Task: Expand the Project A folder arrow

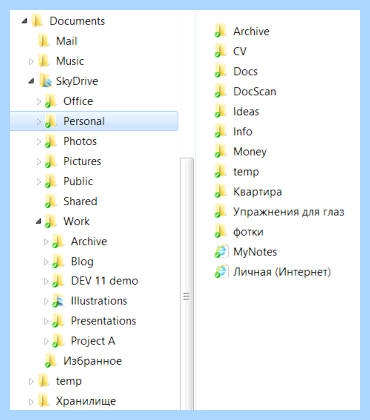Action: [46, 341]
